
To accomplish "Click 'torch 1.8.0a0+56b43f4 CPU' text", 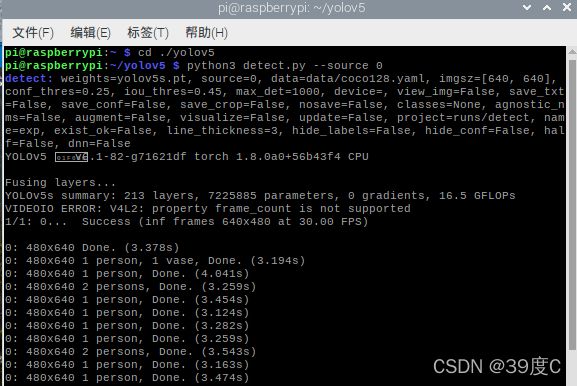I will [x=281, y=156].
